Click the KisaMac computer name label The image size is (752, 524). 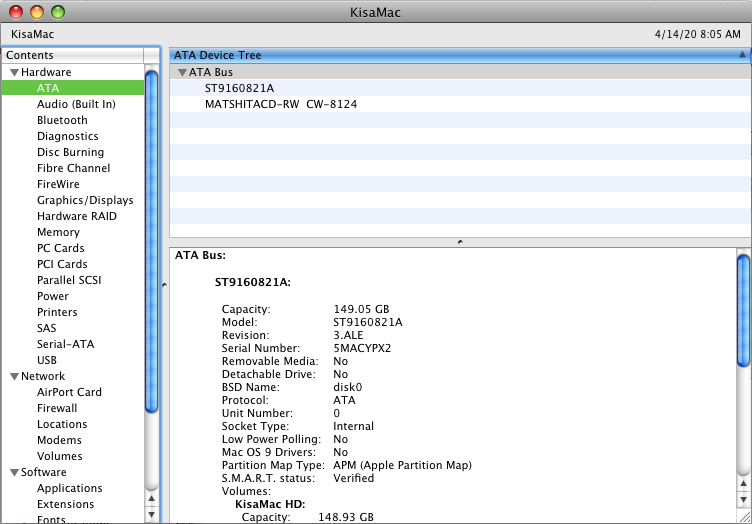click(33, 34)
